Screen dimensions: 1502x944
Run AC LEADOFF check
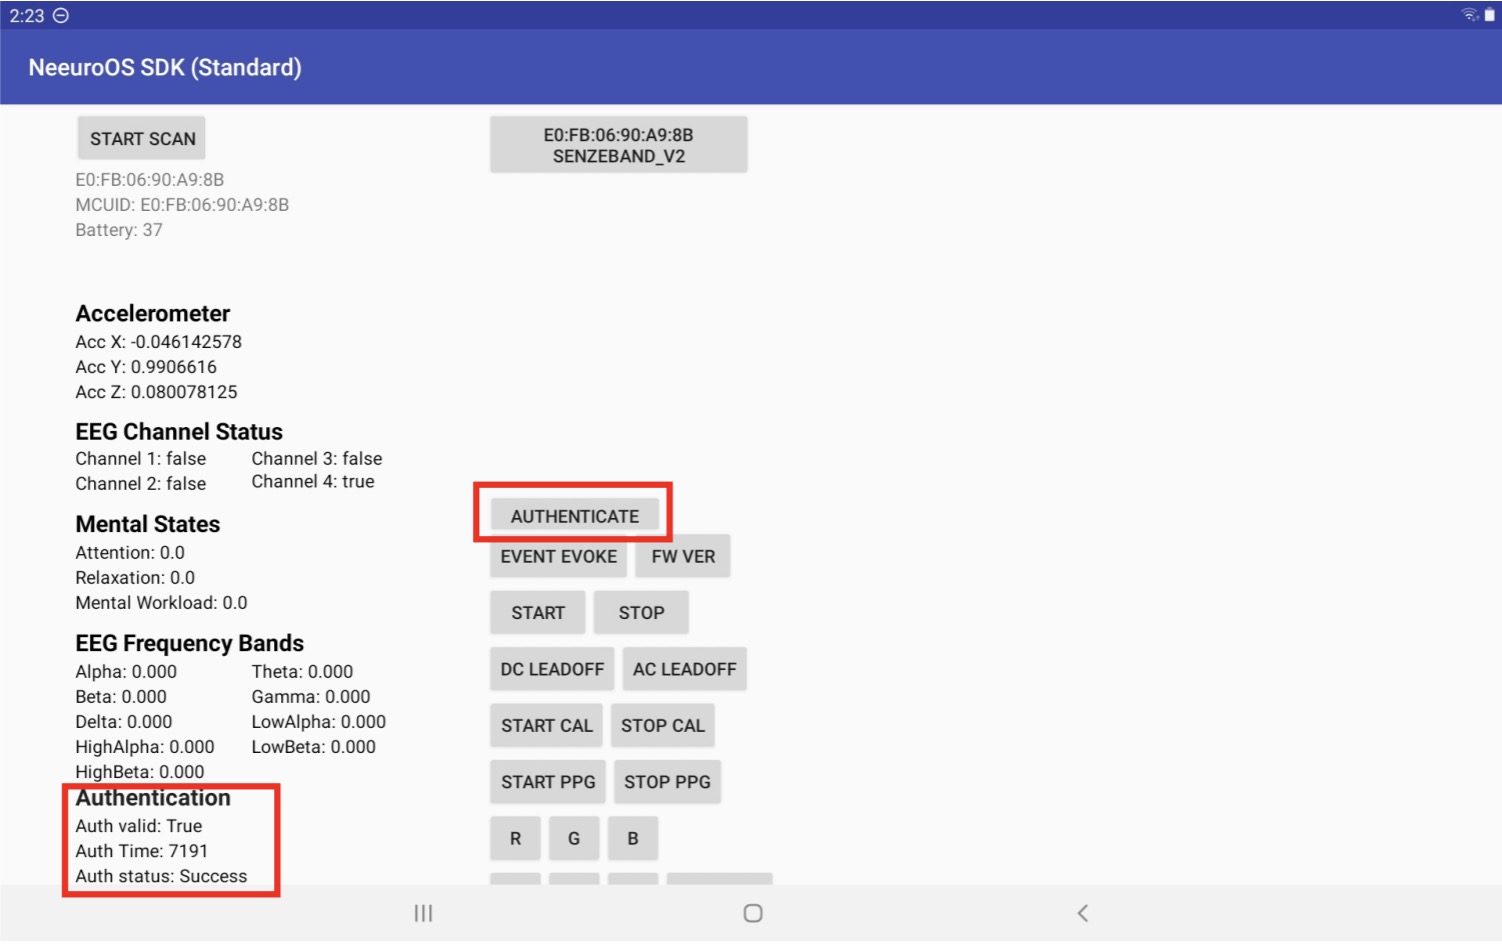684,668
